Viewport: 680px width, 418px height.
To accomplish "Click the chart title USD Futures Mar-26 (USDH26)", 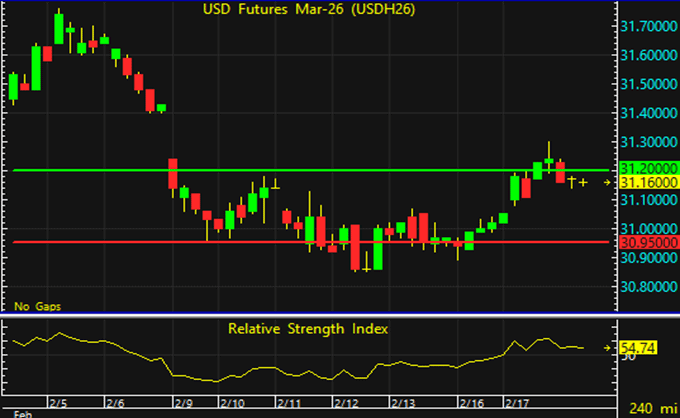I will click(x=307, y=10).
